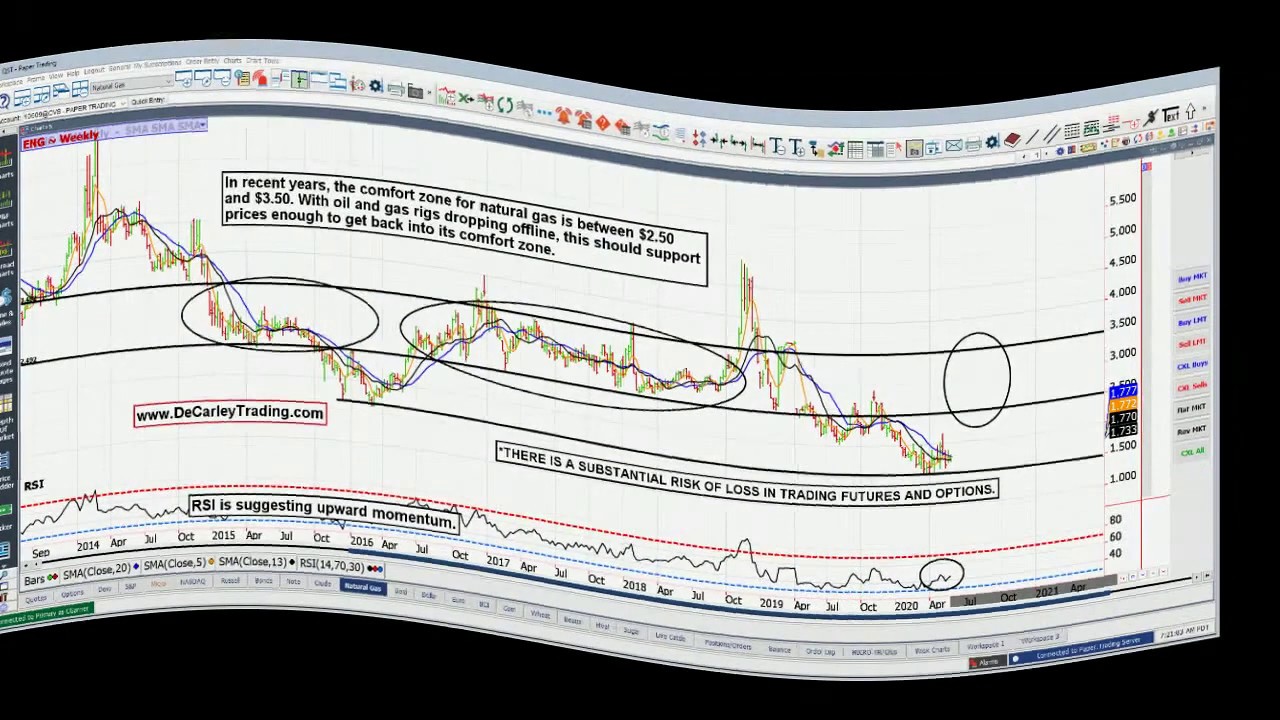Open the Logout menu item
The height and width of the screenshot is (720, 1280).
point(94,71)
